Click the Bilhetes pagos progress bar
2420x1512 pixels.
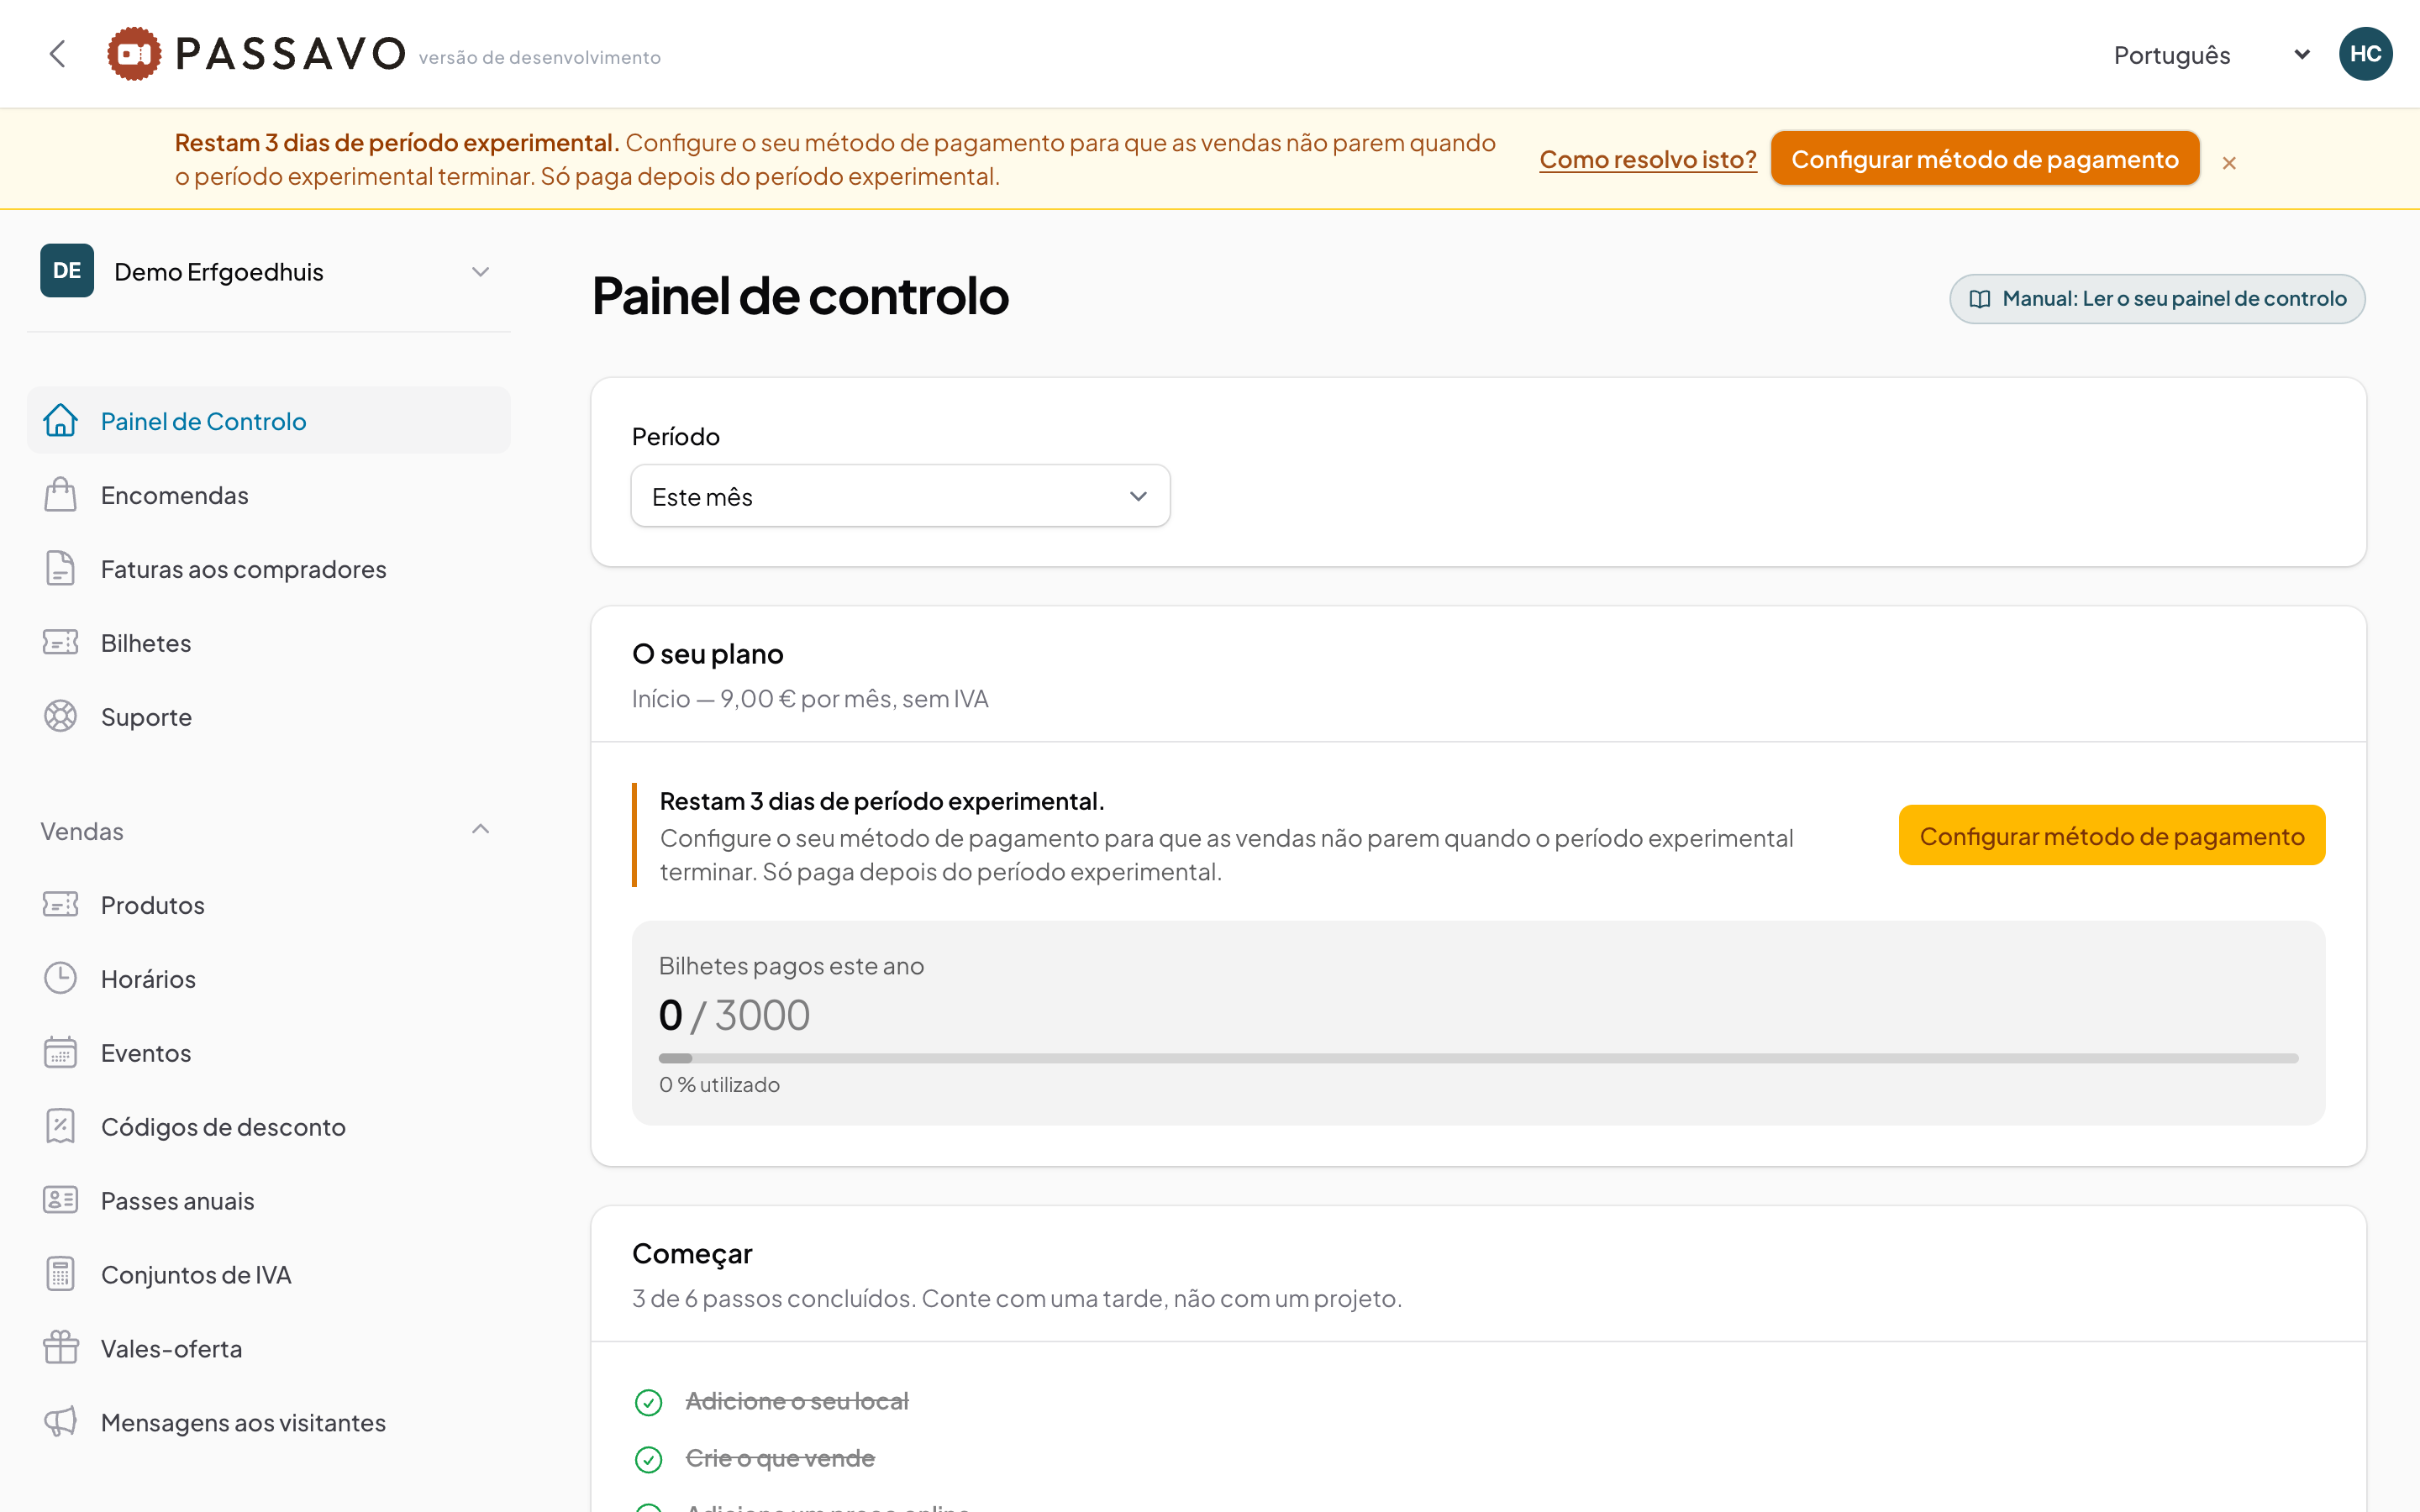click(1478, 1058)
